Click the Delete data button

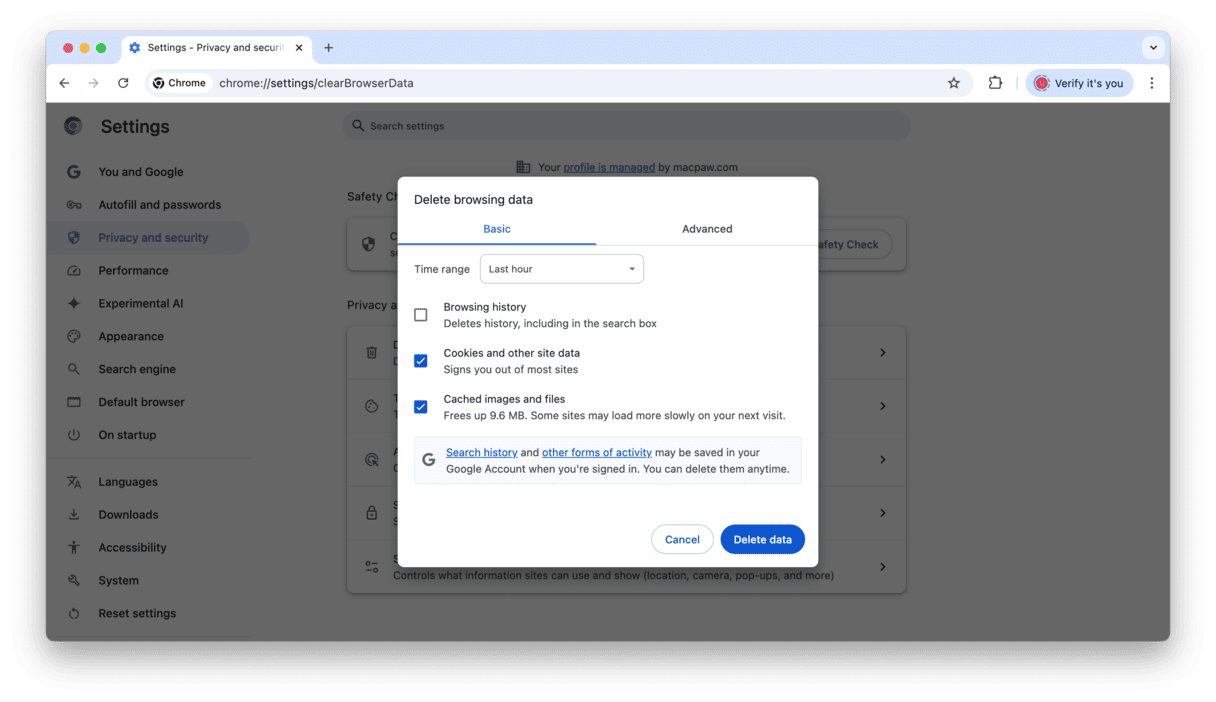pos(763,540)
